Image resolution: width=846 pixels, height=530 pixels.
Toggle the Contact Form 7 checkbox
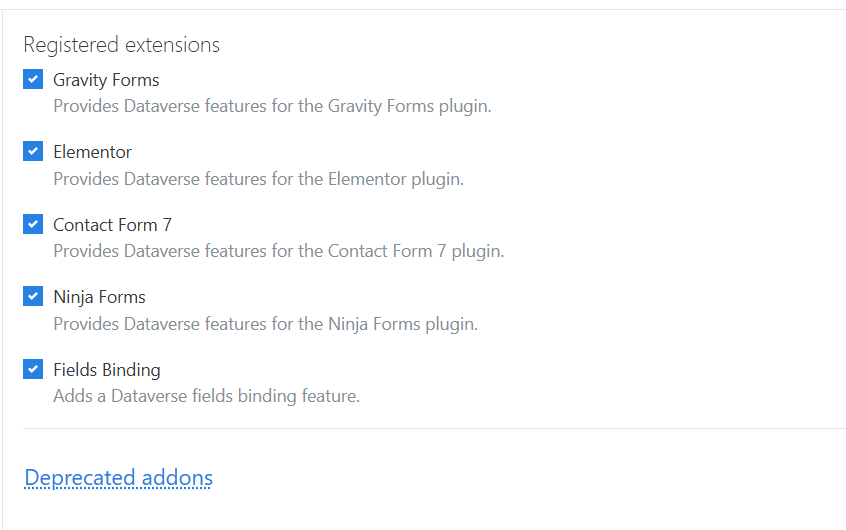click(x=33, y=224)
